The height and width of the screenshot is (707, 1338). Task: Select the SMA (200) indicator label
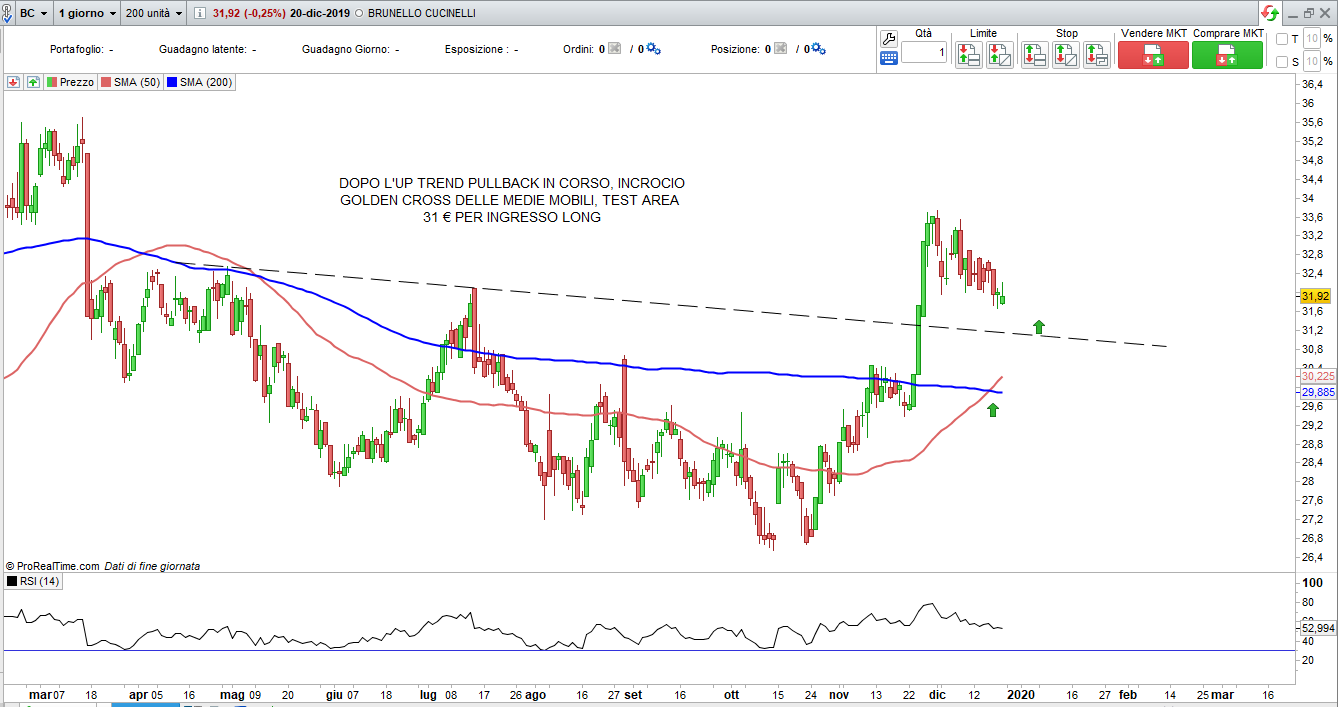click(x=200, y=82)
